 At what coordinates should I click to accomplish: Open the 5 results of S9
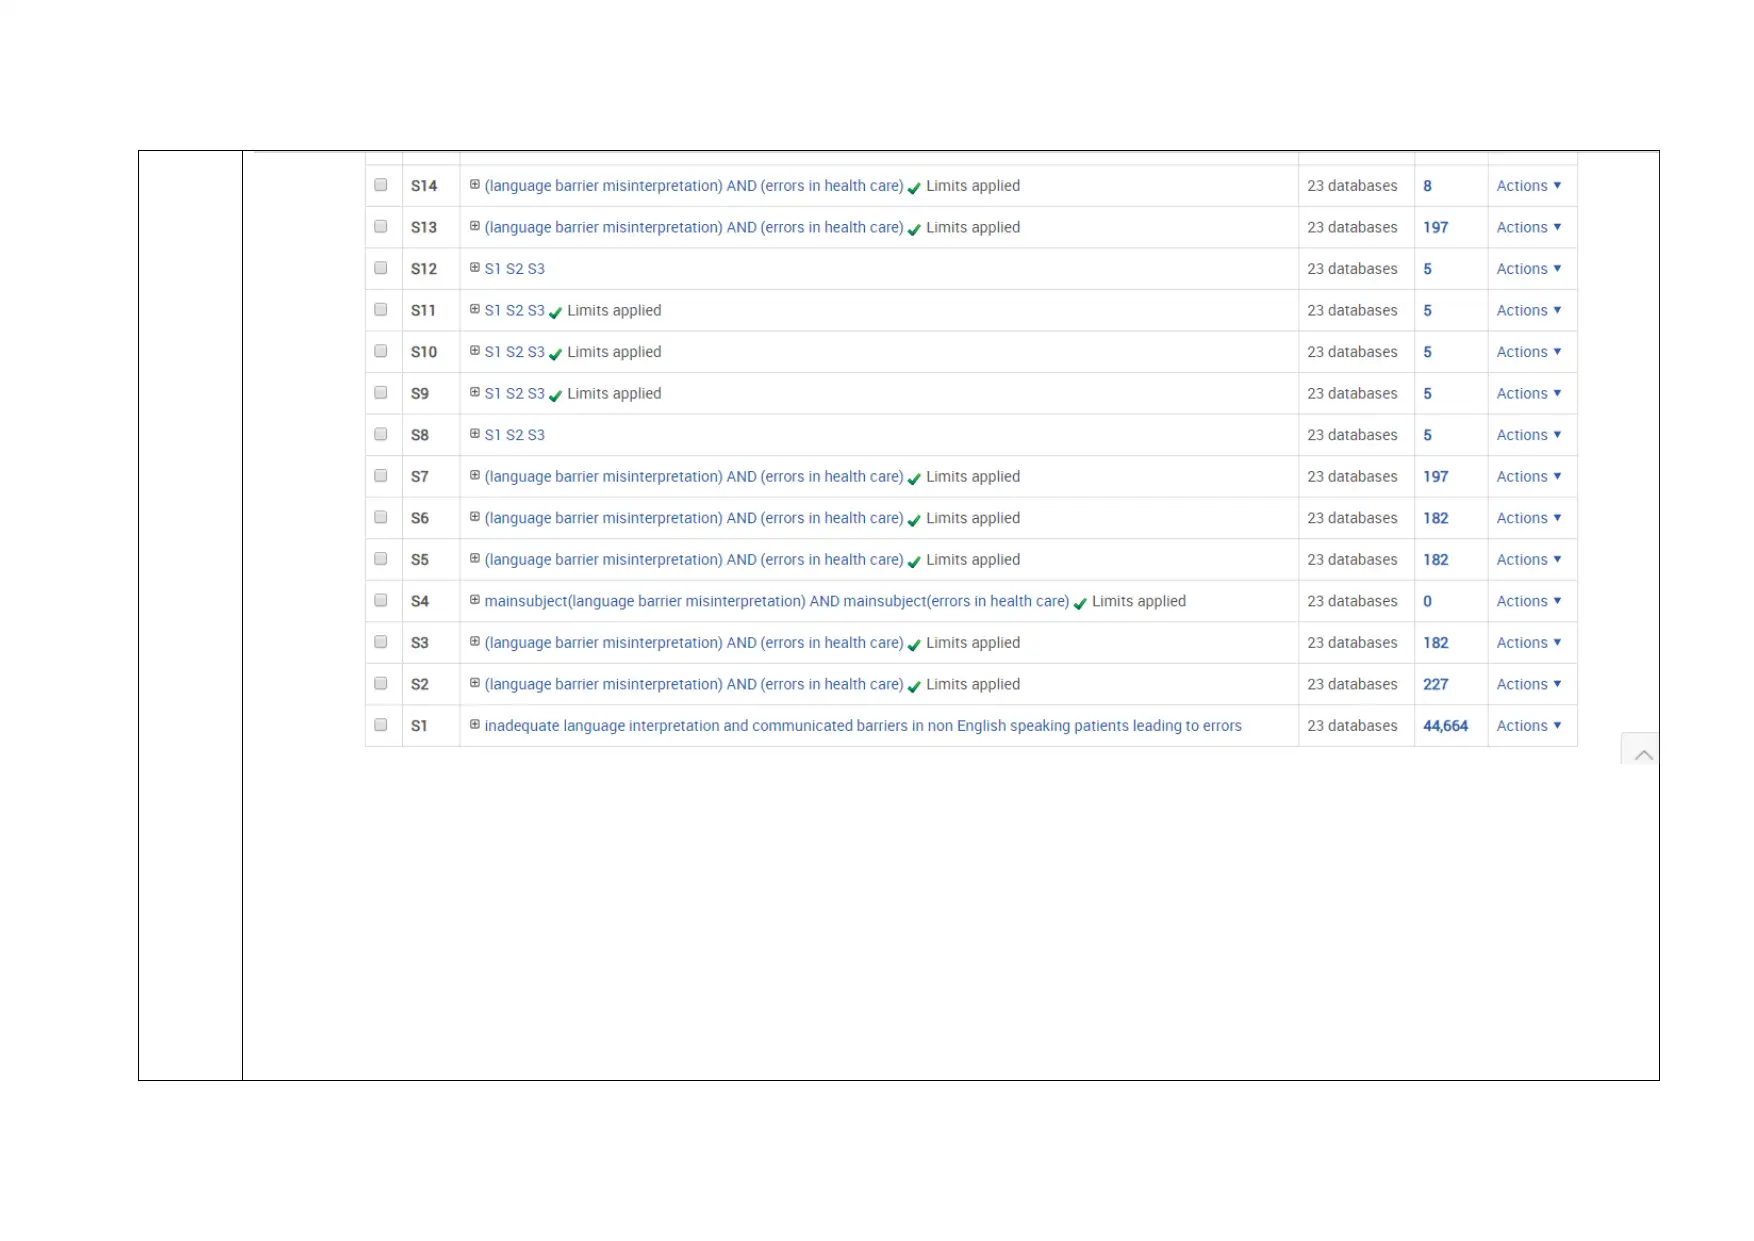[1427, 394]
